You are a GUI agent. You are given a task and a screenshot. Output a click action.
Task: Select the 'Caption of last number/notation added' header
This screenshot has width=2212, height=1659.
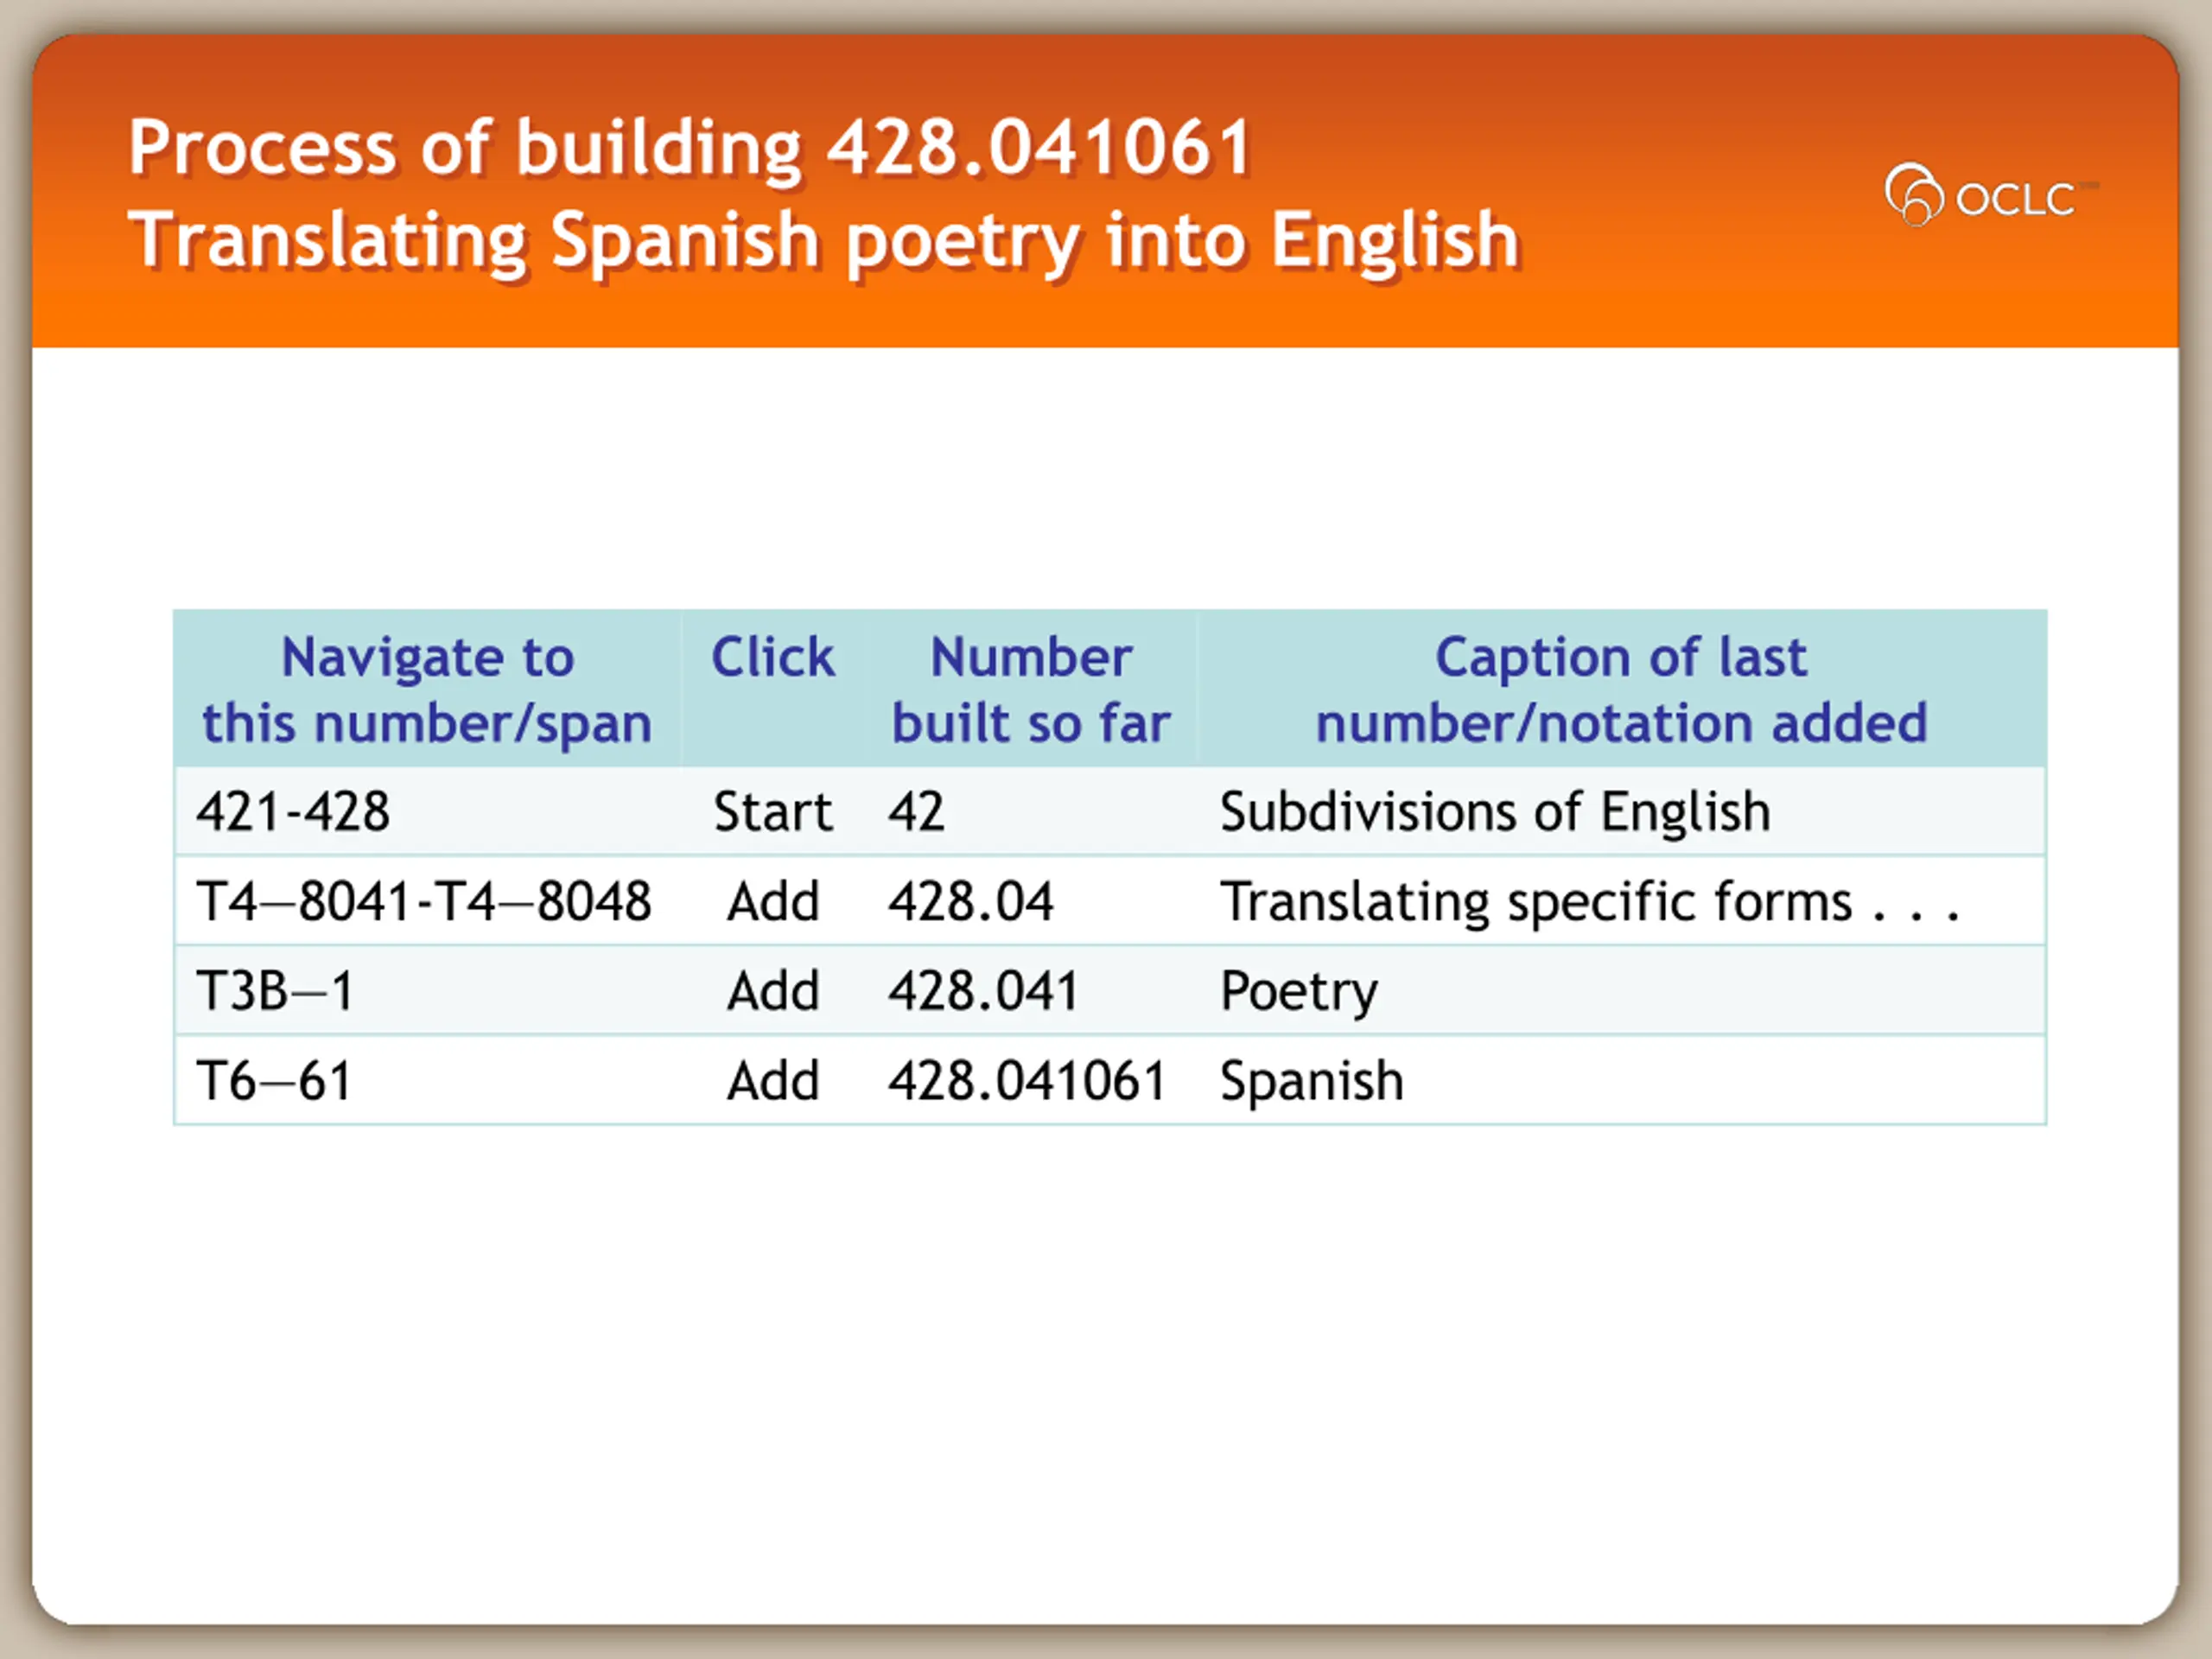(1620, 690)
